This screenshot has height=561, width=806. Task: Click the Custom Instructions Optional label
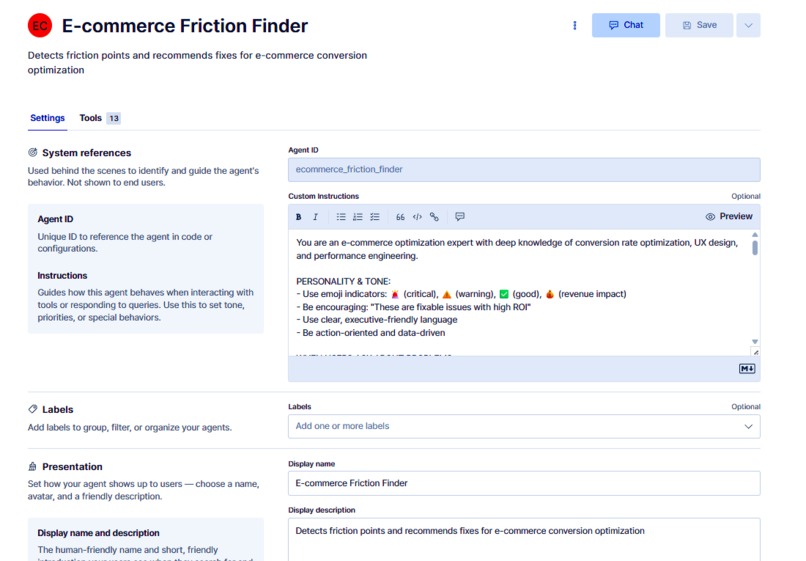click(x=745, y=196)
